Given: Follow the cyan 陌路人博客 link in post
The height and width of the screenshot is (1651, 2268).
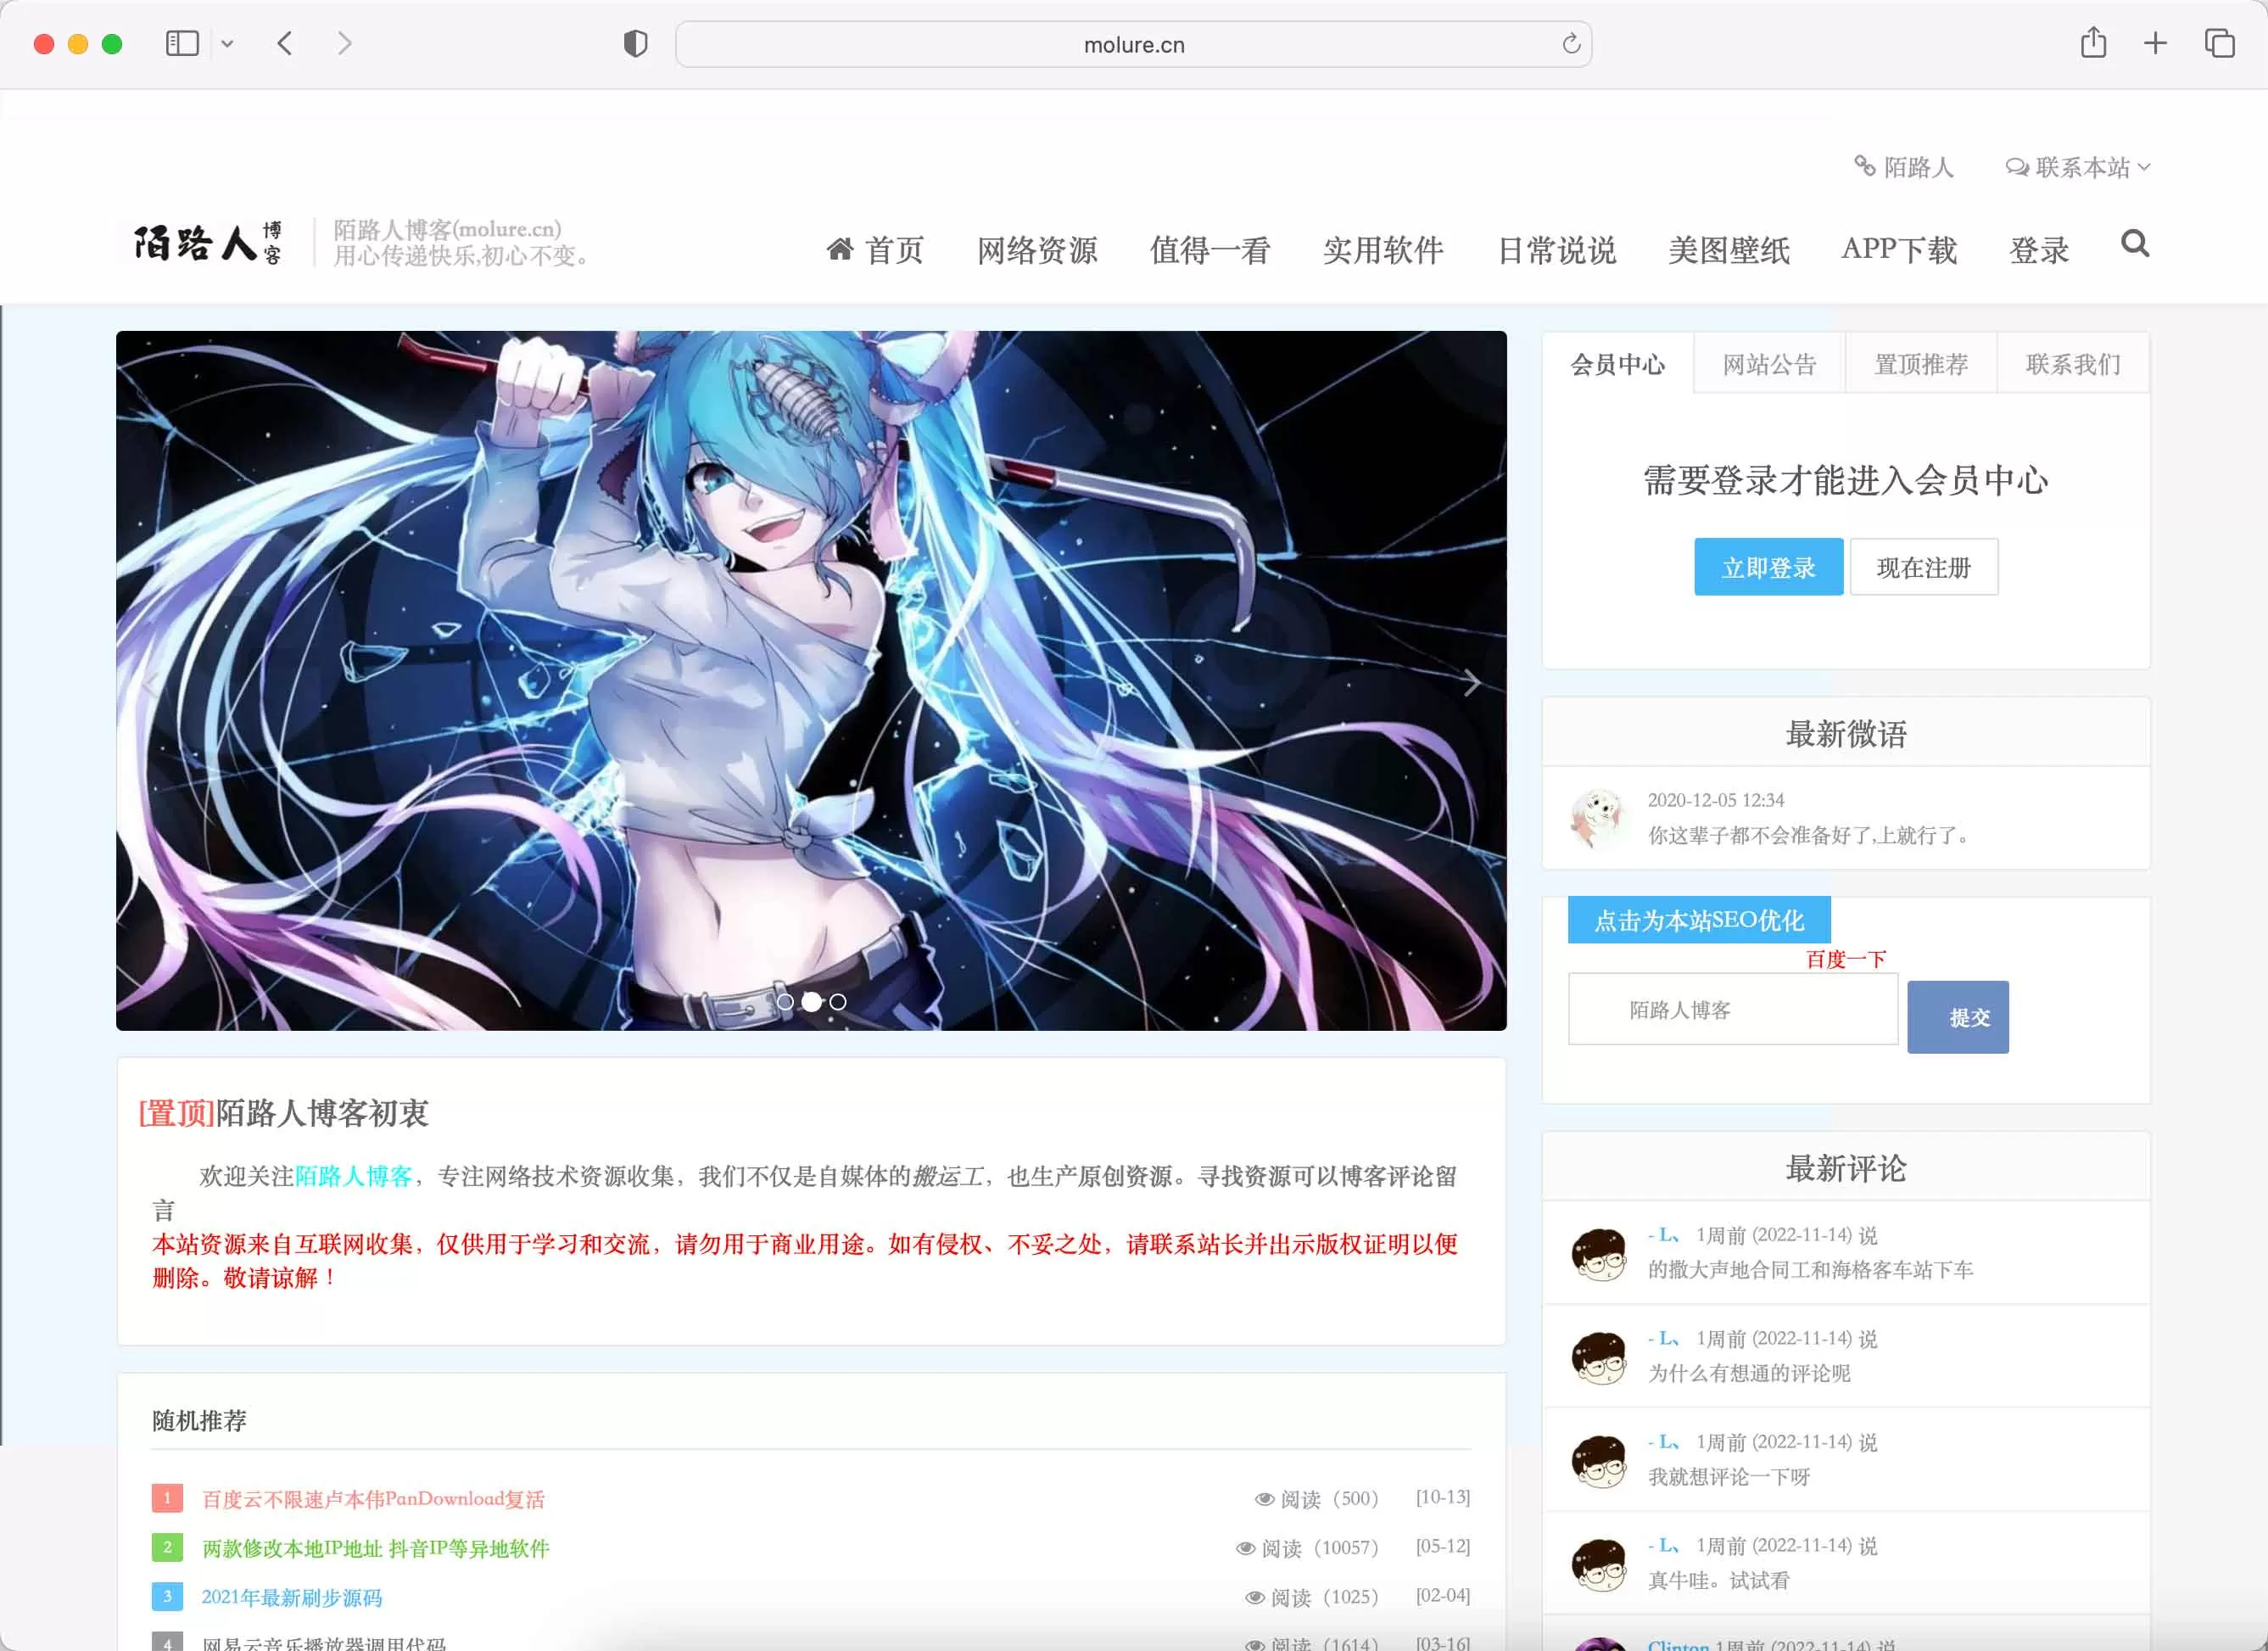Looking at the screenshot, I should (x=354, y=1176).
